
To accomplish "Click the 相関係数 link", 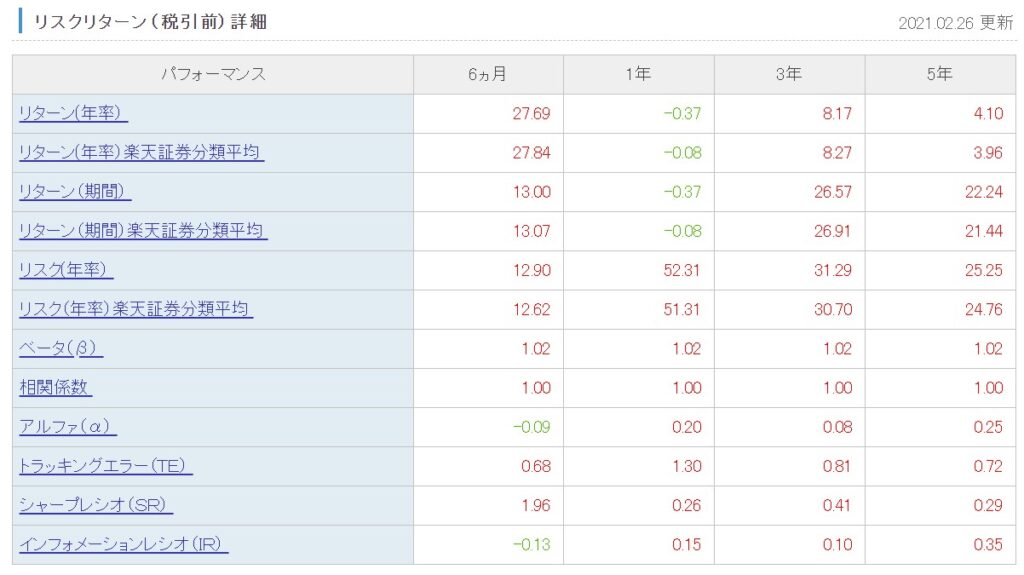I will 55,388.
